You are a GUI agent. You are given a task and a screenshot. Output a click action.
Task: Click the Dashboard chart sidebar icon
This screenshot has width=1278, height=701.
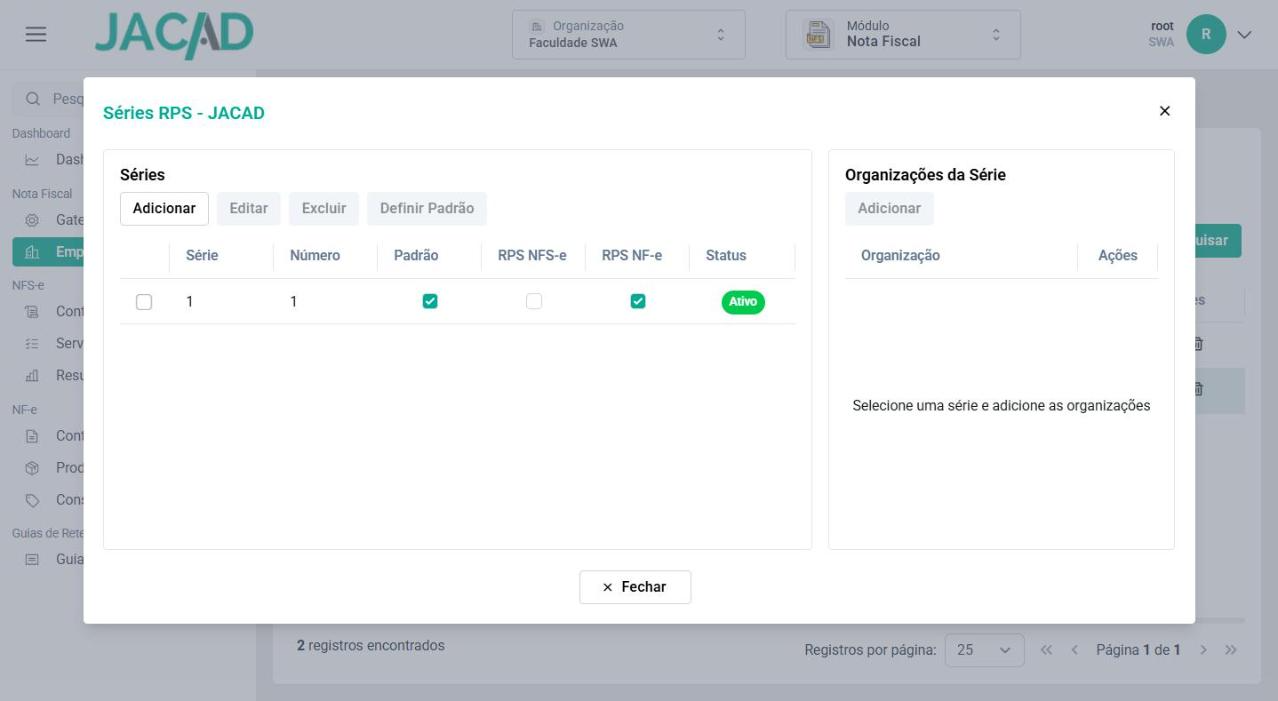click(x=32, y=160)
